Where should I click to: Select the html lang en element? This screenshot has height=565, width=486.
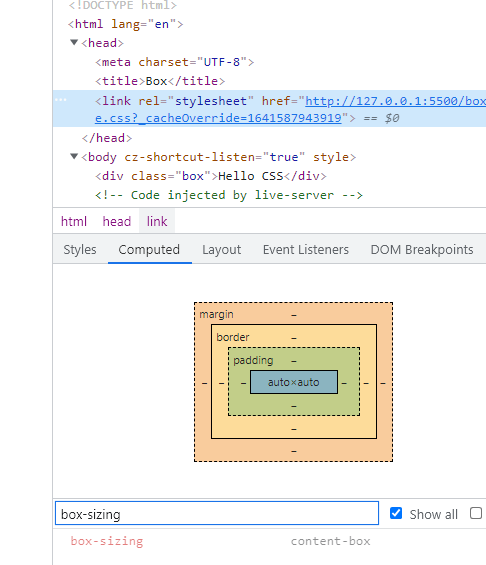125,24
